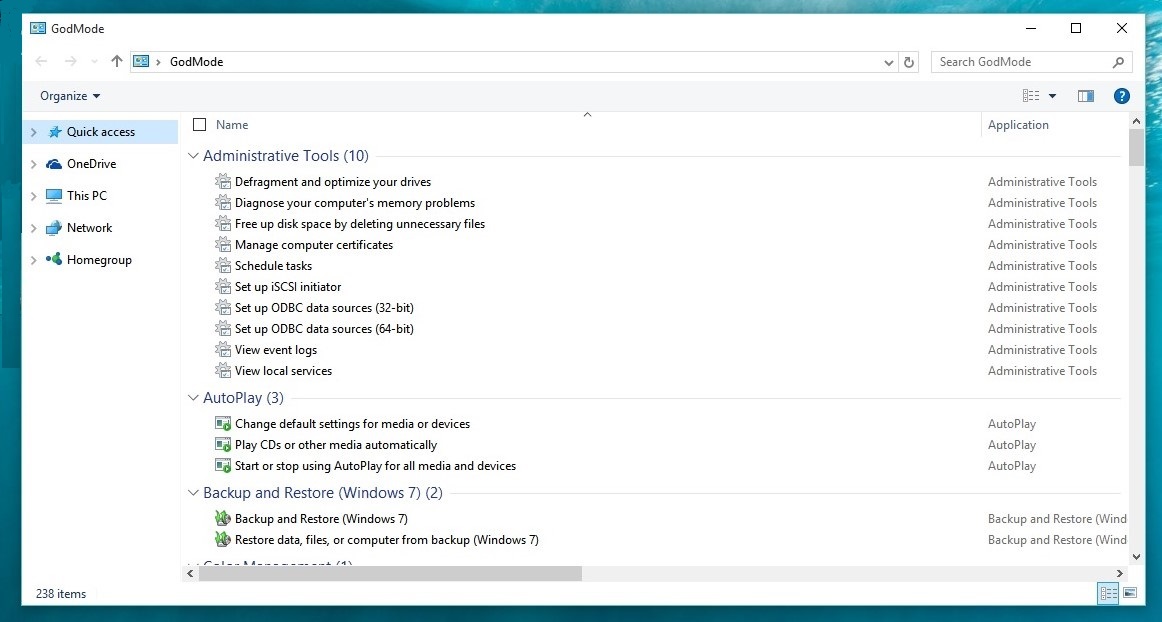Switch to large icons view in status bar

[1130, 593]
